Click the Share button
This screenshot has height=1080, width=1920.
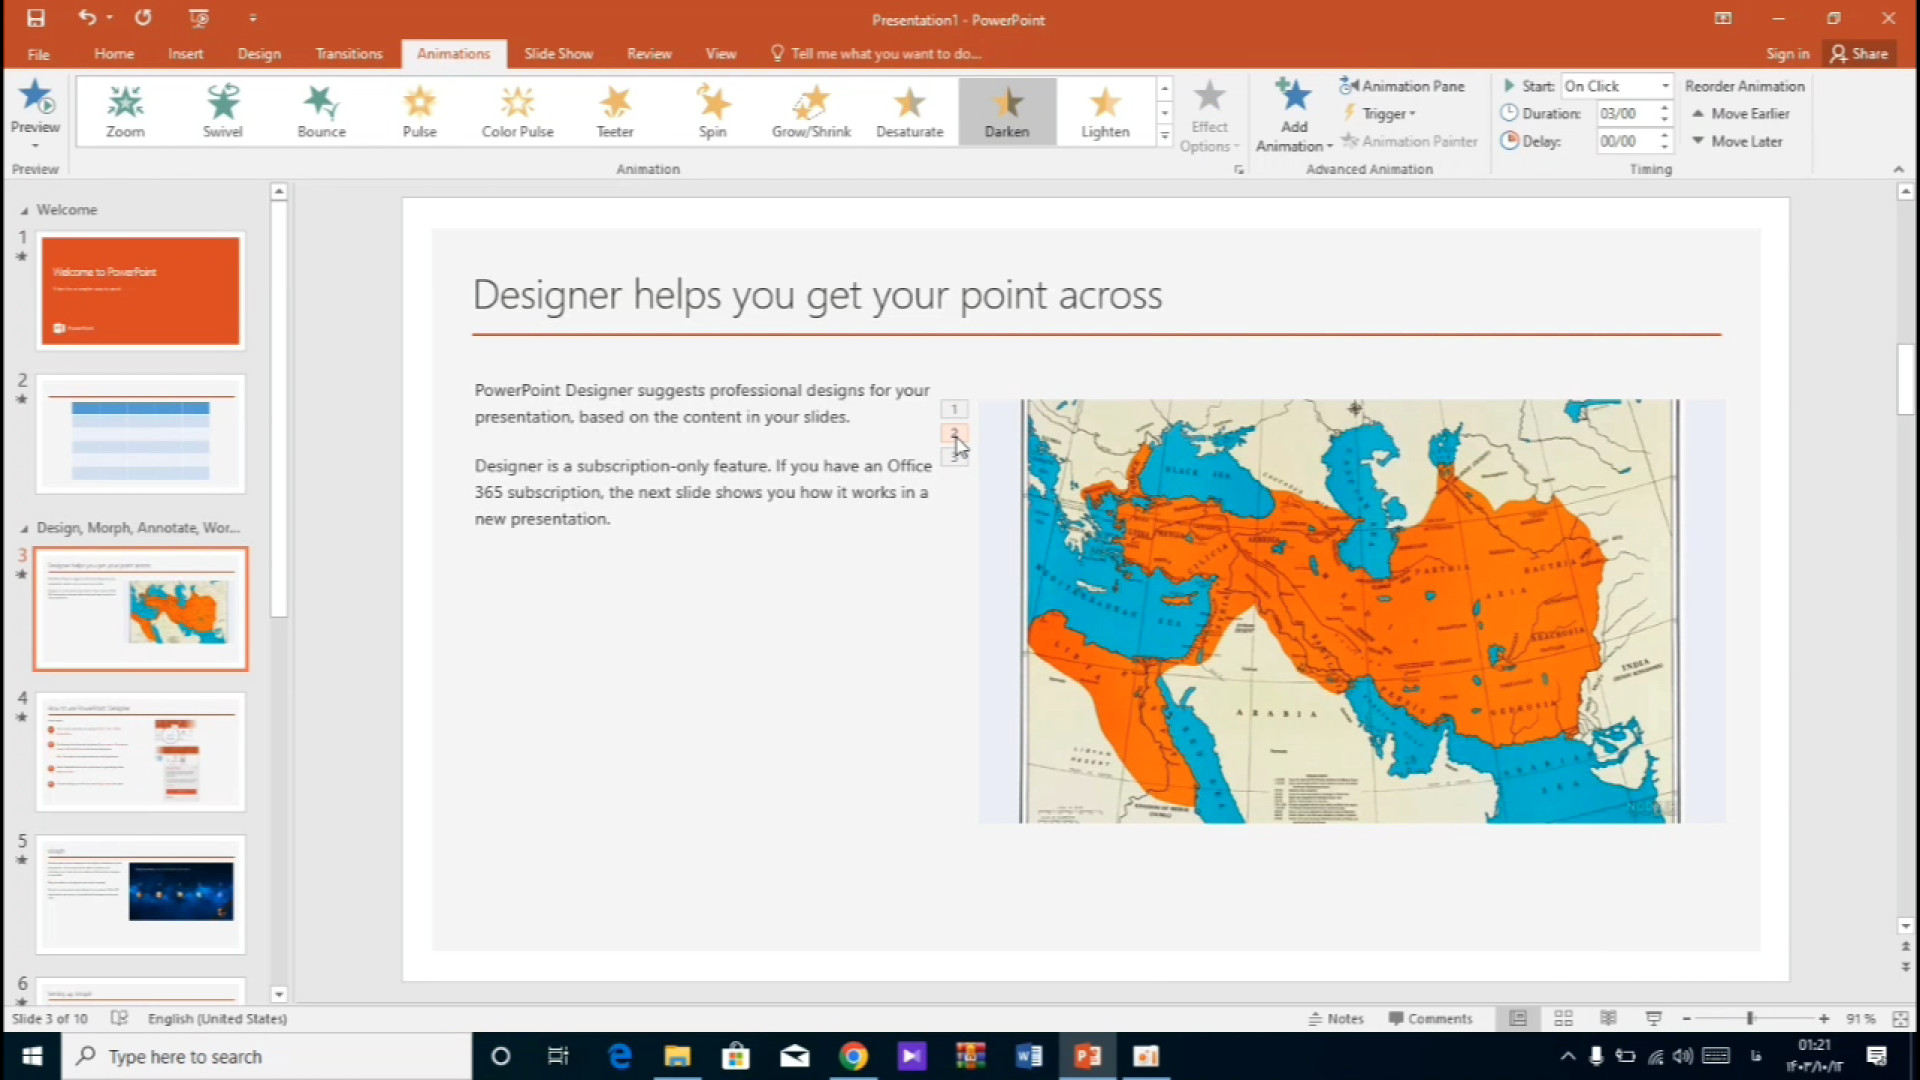tap(1859, 54)
